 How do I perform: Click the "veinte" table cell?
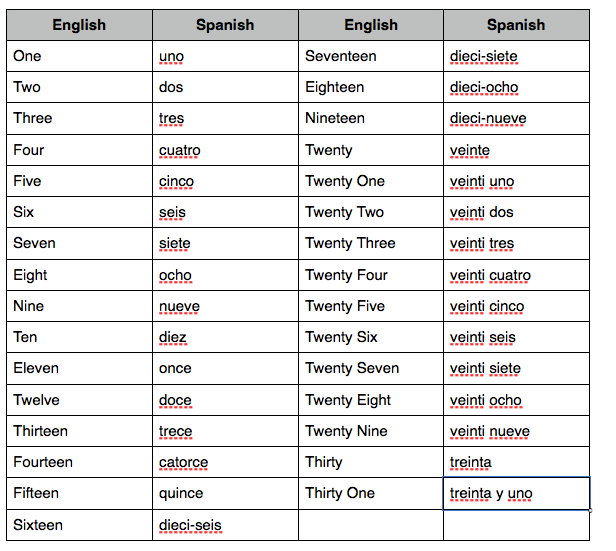[x=470, y=150]
